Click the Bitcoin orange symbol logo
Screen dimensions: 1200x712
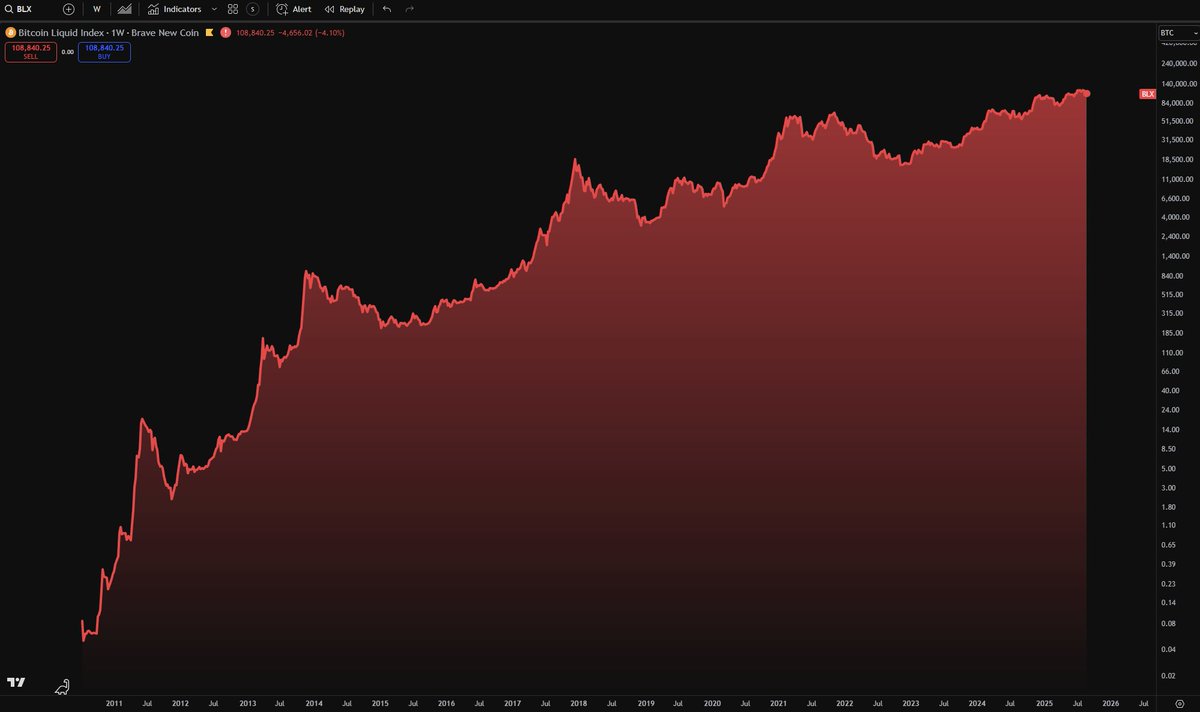[x=10, y=33]
